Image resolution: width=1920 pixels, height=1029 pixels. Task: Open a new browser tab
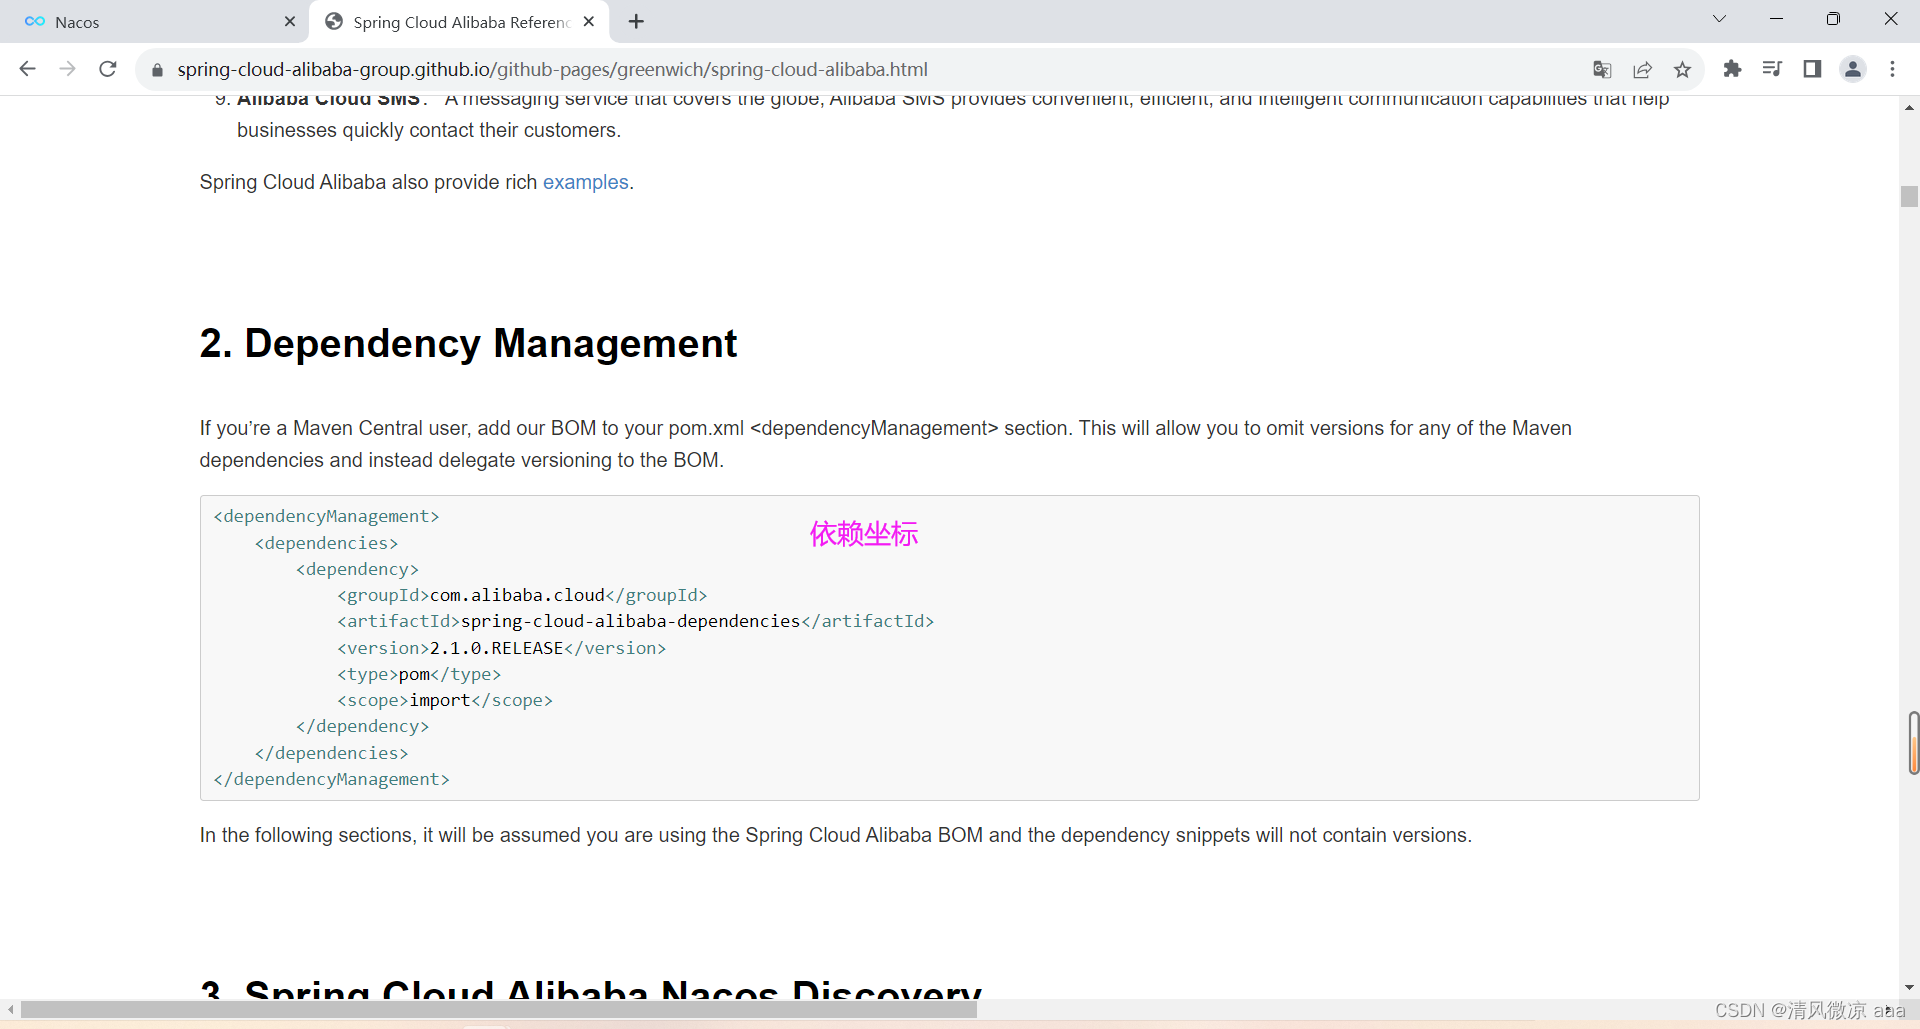pos(636,21)
